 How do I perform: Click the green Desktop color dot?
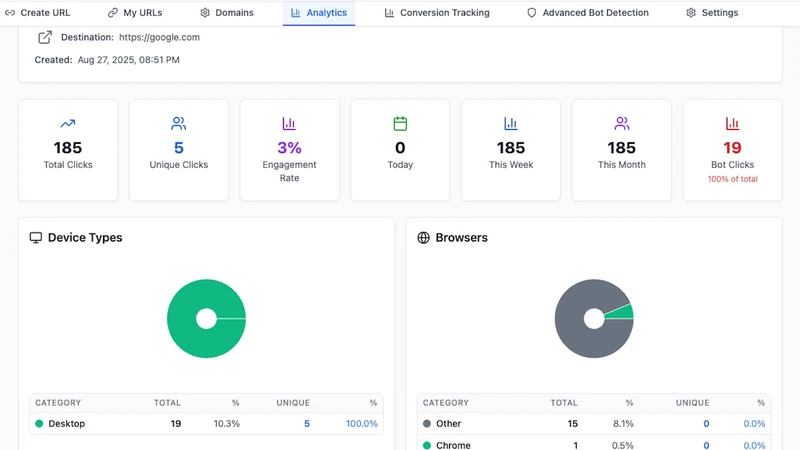coord(39,423)
